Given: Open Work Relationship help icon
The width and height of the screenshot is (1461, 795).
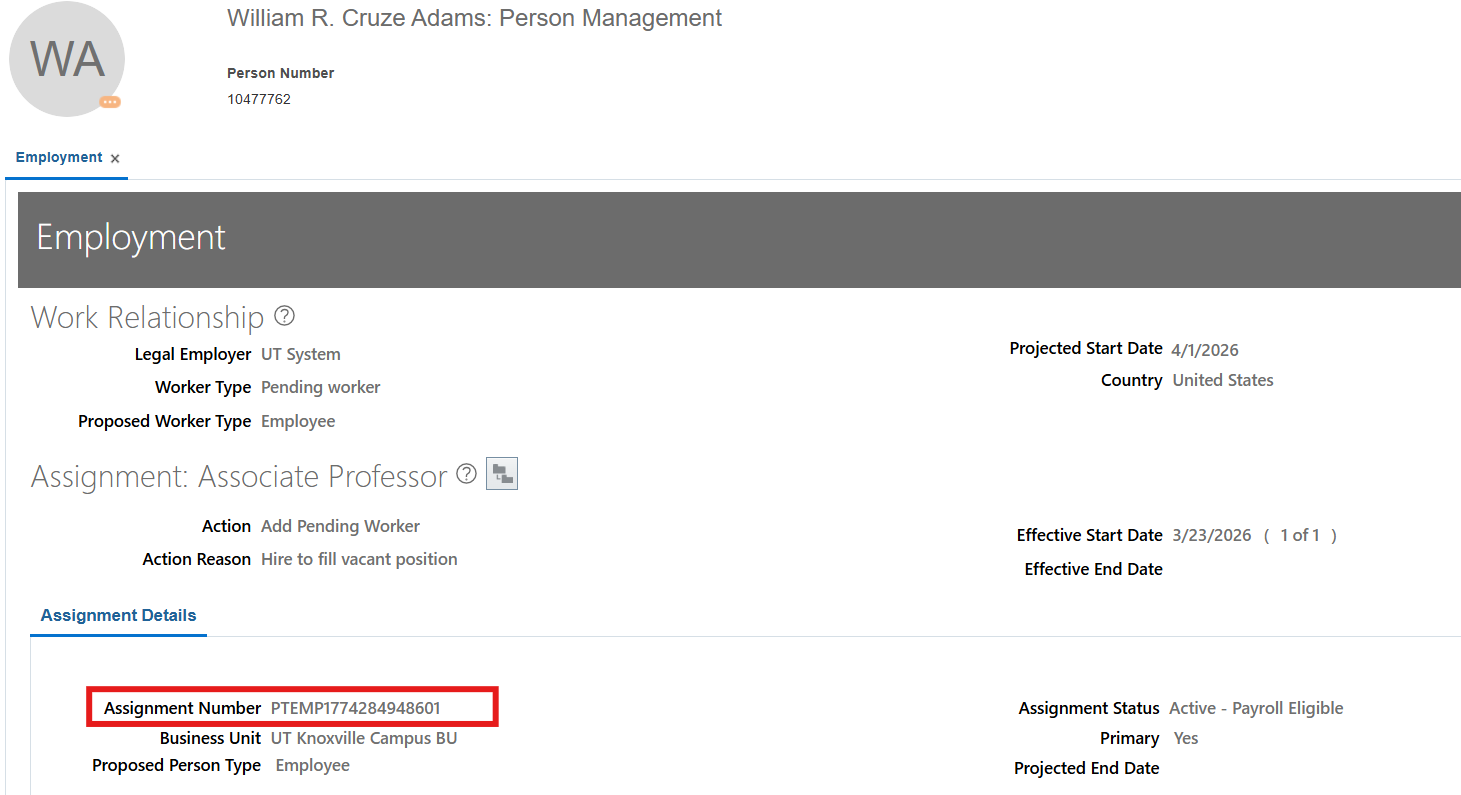Looking at the screenshot, I should tap(285, 316).
